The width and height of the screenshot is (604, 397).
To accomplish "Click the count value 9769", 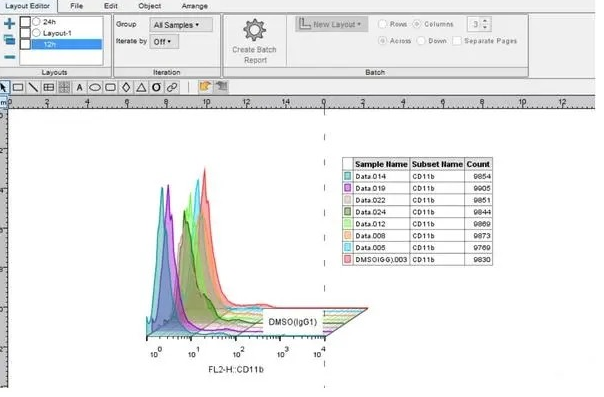I will pyautogui.click(x=482, y=248).
